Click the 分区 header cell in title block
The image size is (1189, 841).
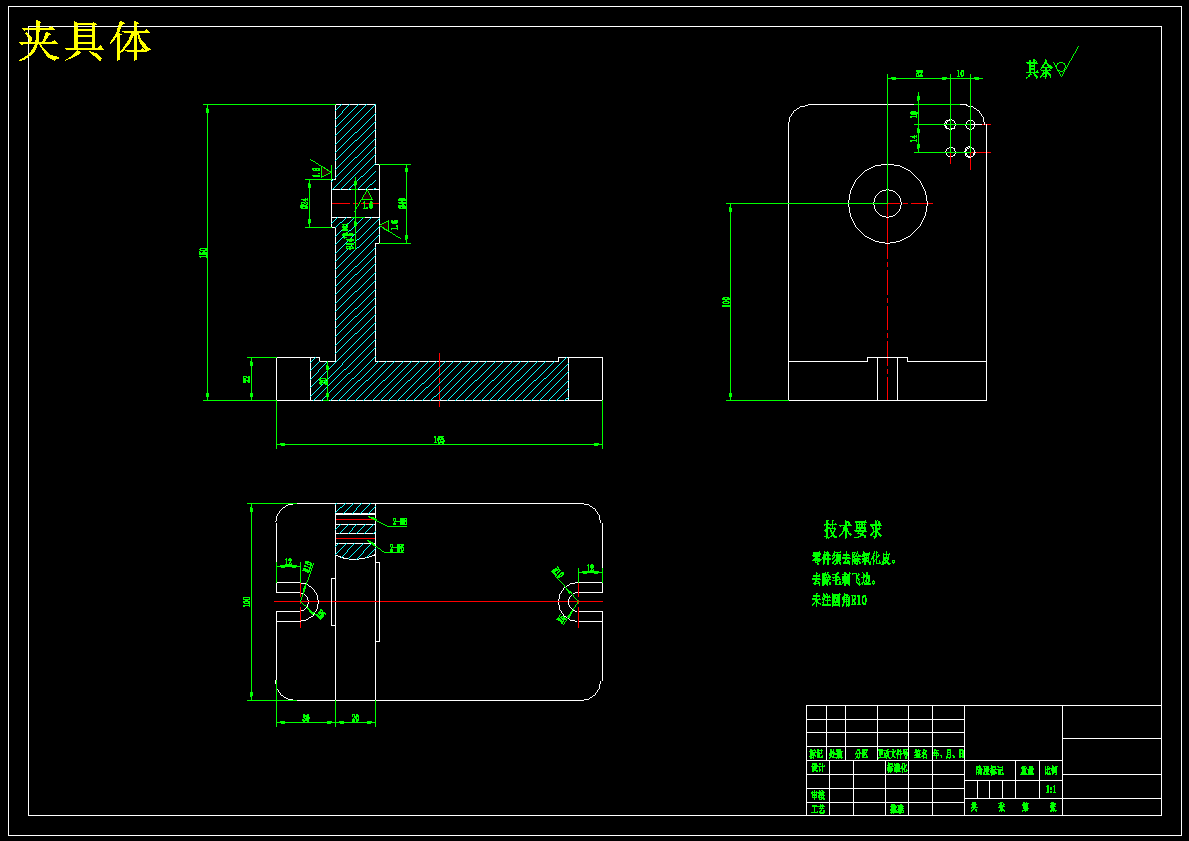coord(861,755)
